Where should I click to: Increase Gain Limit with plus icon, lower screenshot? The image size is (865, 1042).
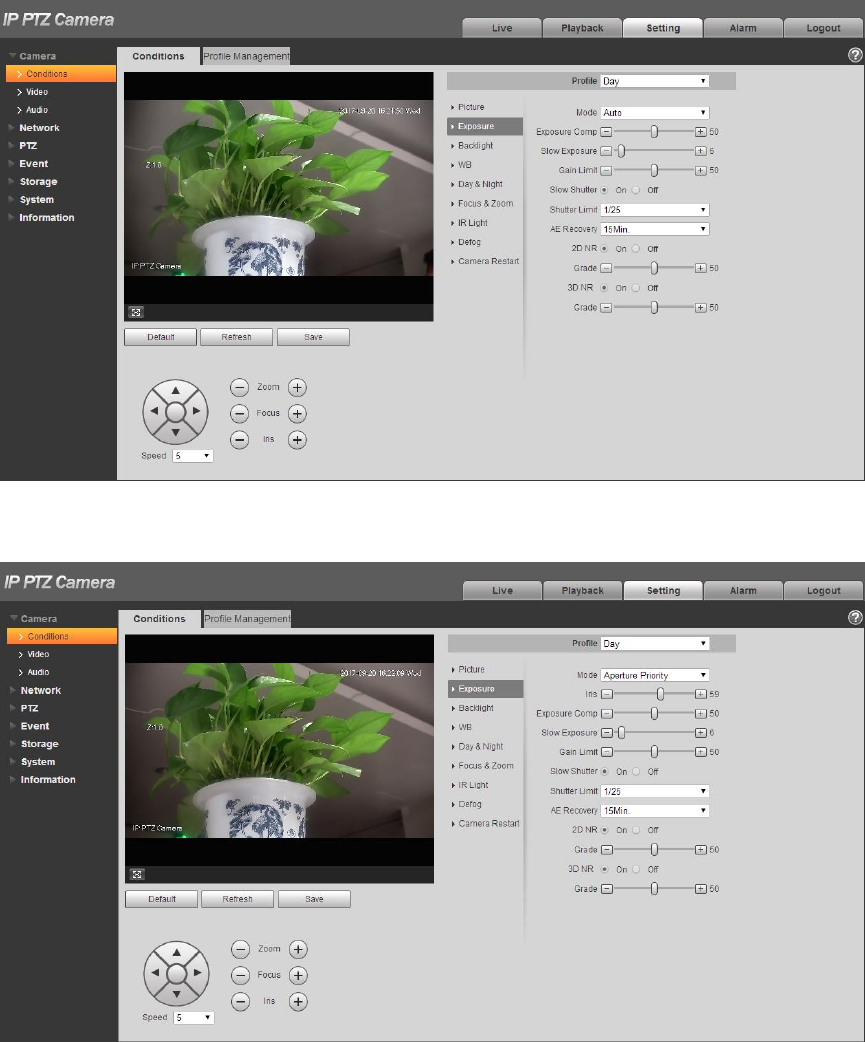tap(700, 752)
